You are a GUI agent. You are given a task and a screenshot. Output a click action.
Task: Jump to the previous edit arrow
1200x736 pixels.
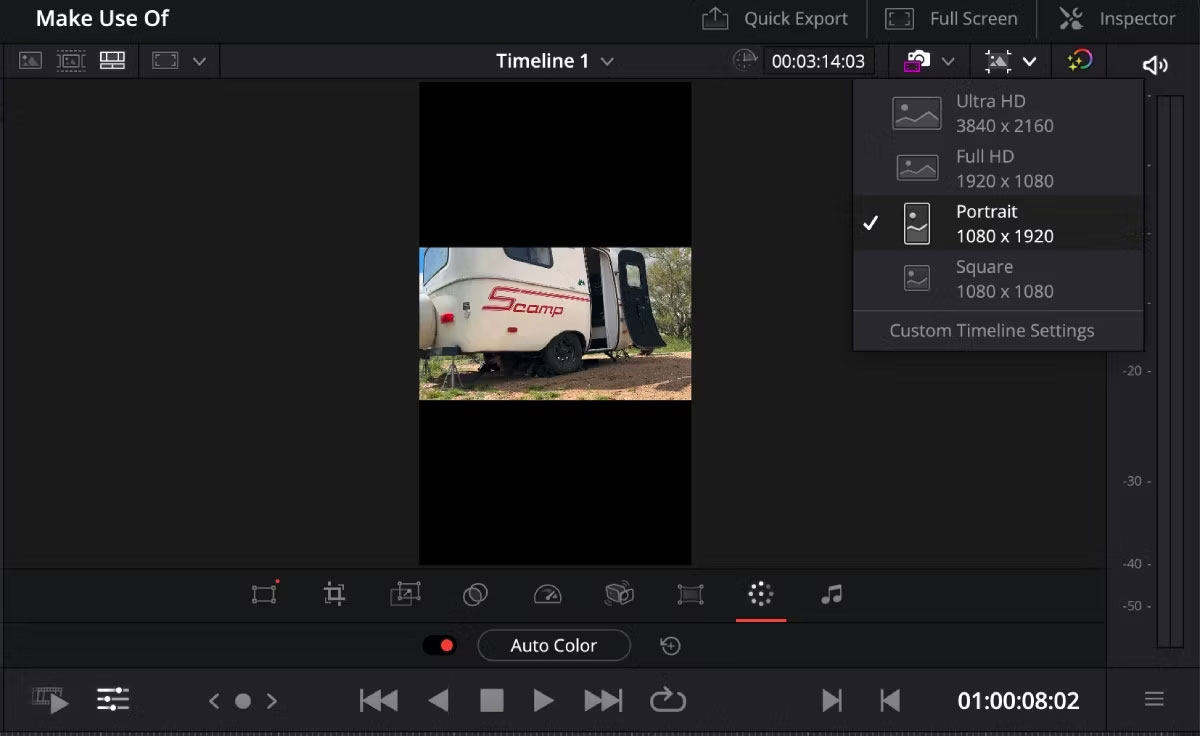[213, 701]
